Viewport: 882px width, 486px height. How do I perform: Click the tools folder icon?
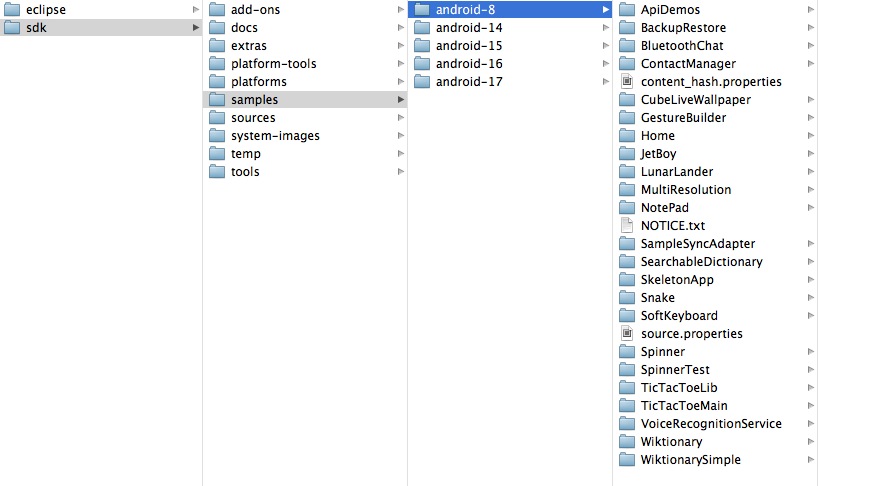(x=217, y=172)
